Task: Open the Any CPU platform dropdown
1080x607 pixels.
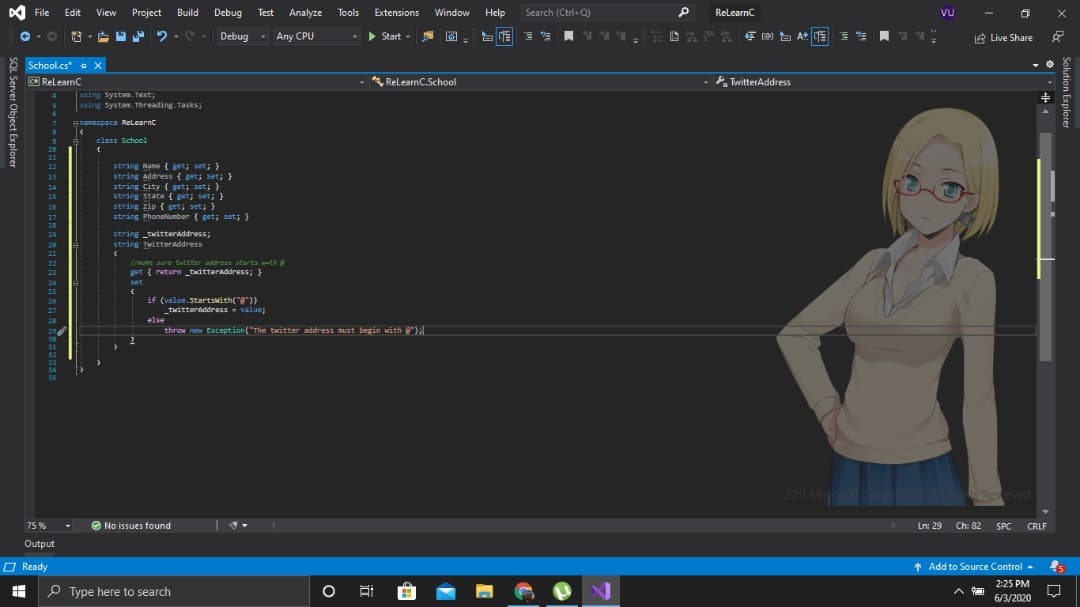Action: coord(315,36)
